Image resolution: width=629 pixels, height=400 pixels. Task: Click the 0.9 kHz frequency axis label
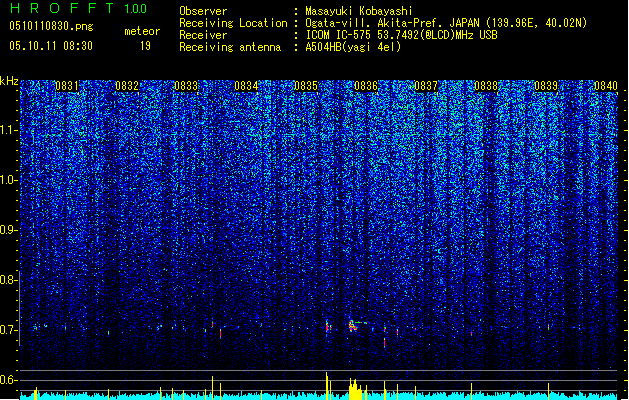tap(8, 230)
